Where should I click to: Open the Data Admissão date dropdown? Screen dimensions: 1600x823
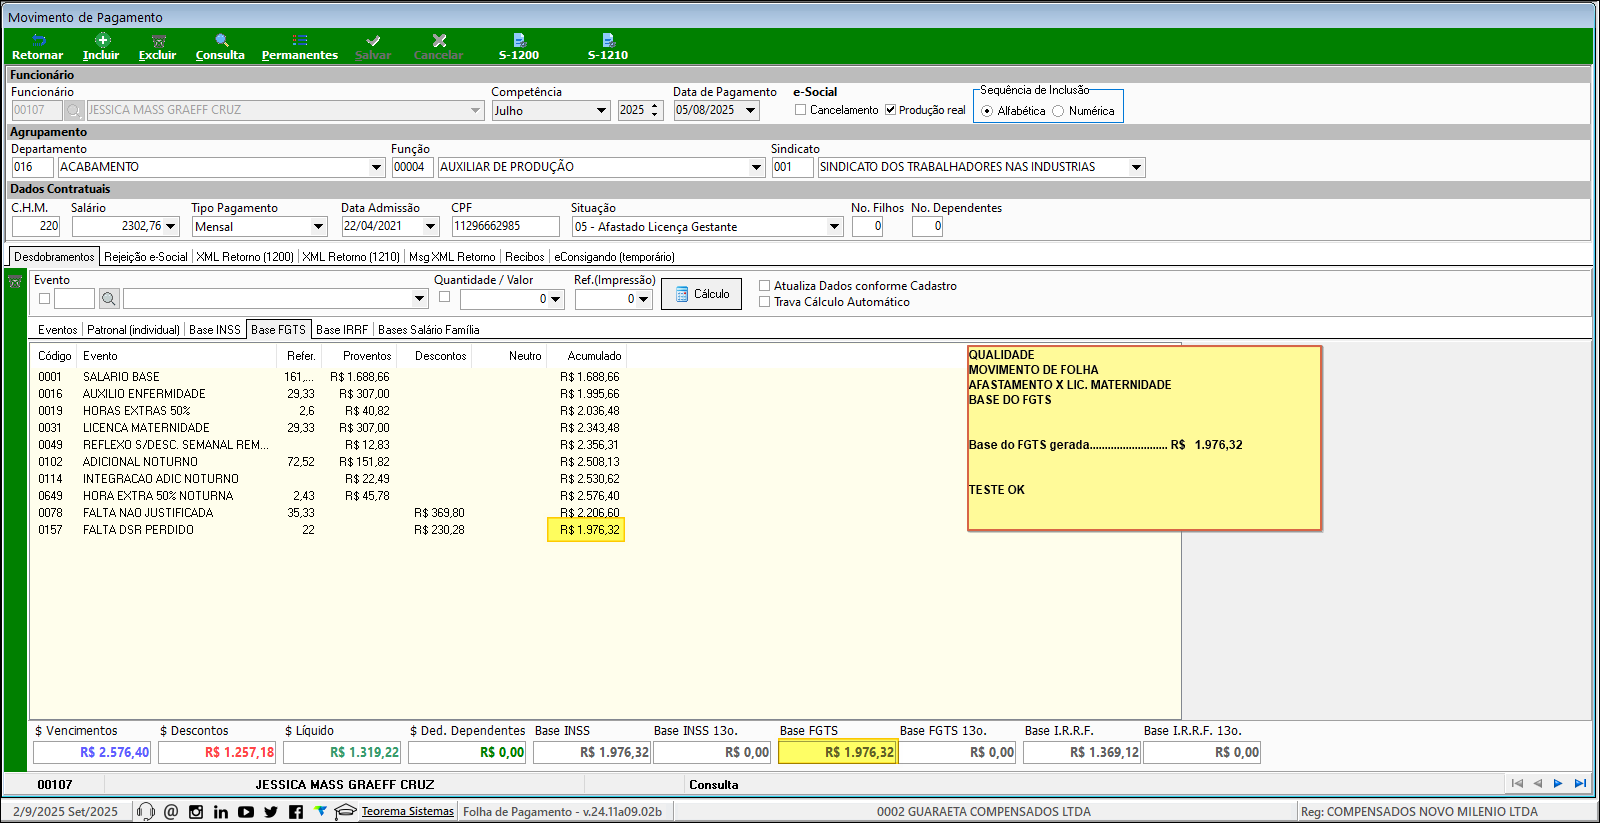coord(431,227)
